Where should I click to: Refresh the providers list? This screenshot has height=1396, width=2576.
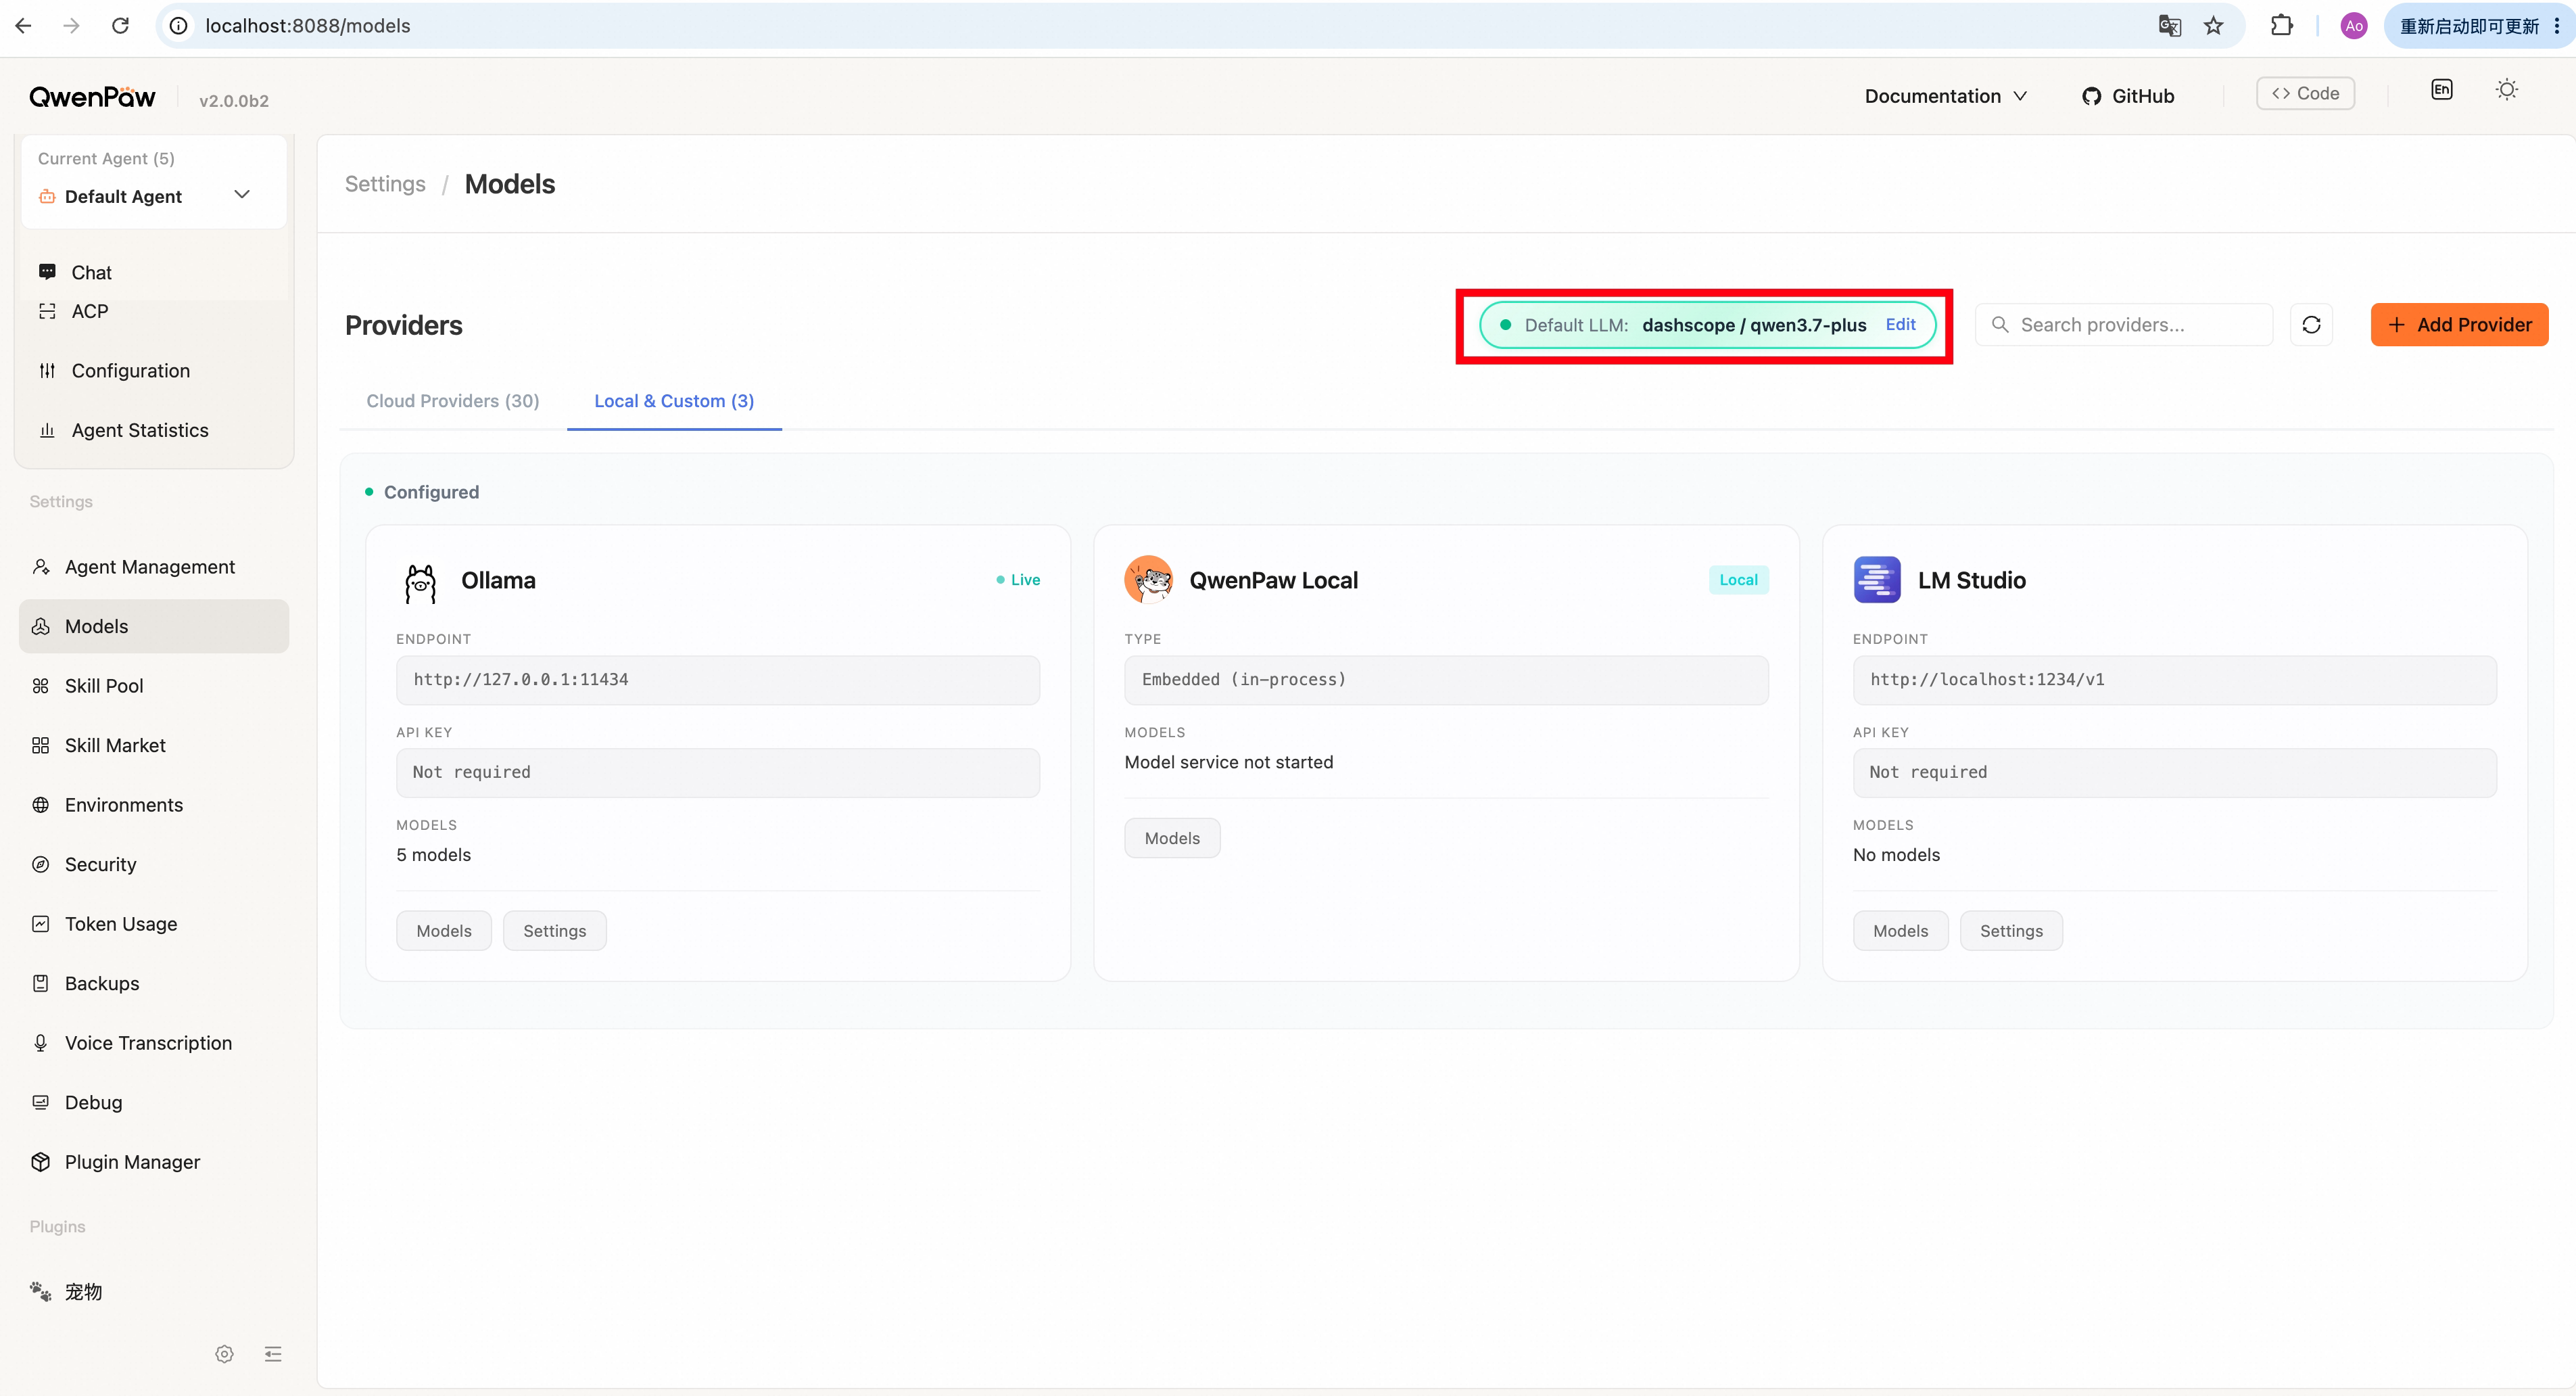(x=2312, y=325)
